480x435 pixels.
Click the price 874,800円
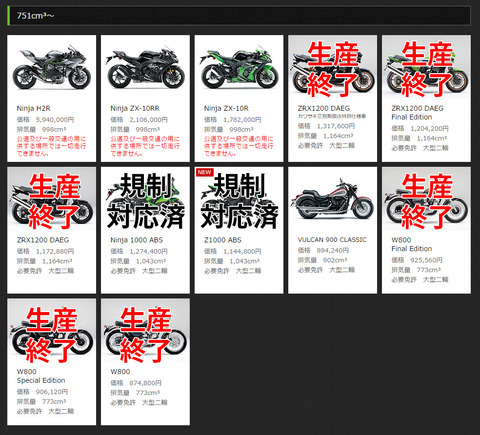click(145, 383)
